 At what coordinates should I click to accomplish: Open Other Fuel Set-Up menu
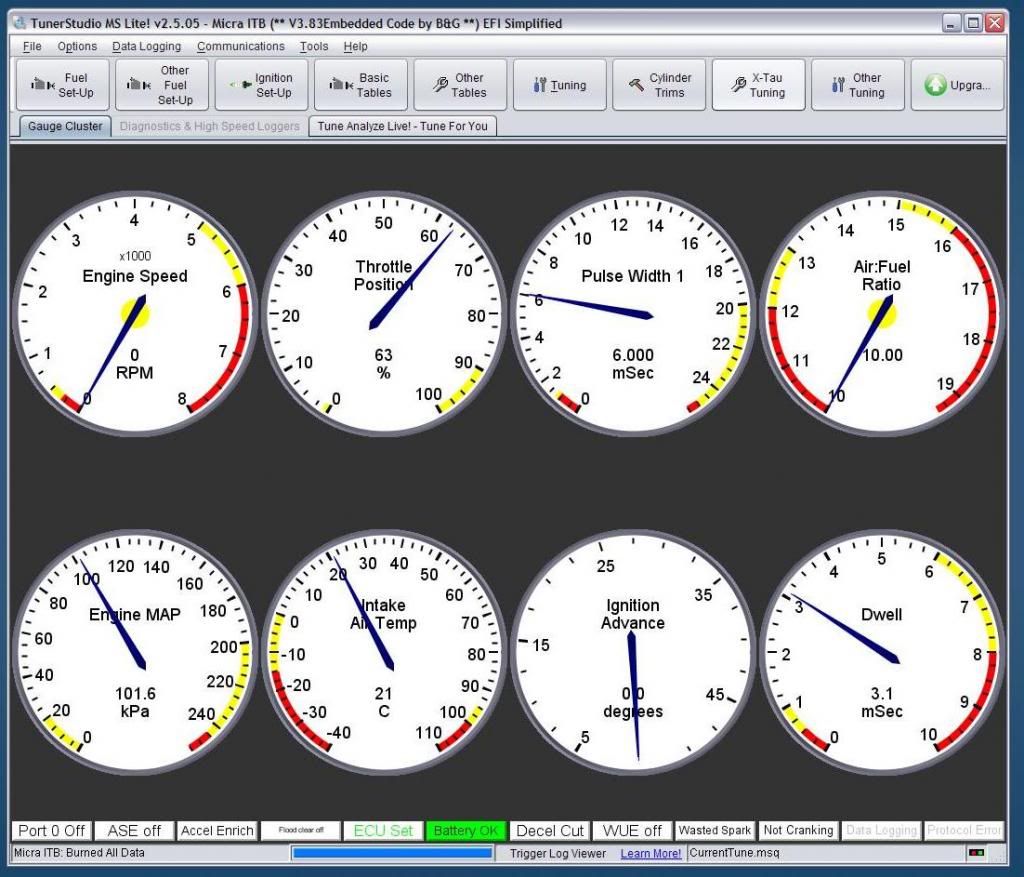coord(162,85)
